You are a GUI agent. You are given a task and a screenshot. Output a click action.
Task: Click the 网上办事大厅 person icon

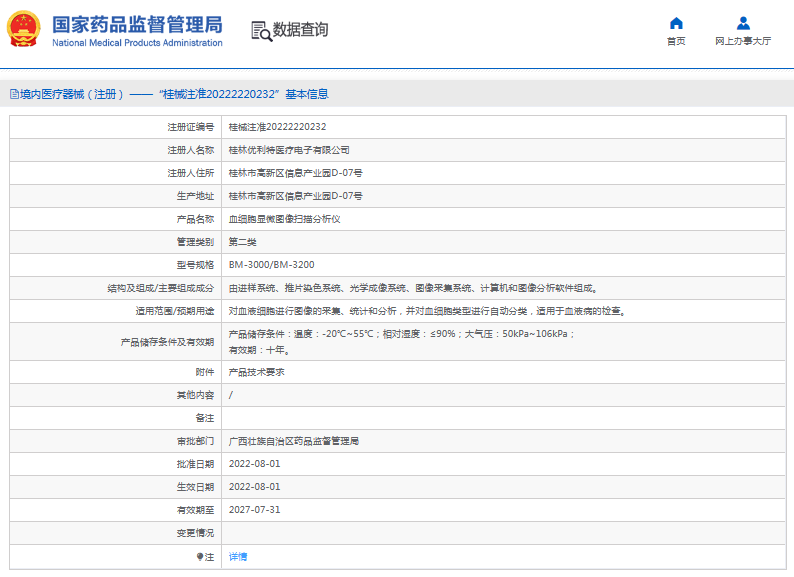(743, 23)
